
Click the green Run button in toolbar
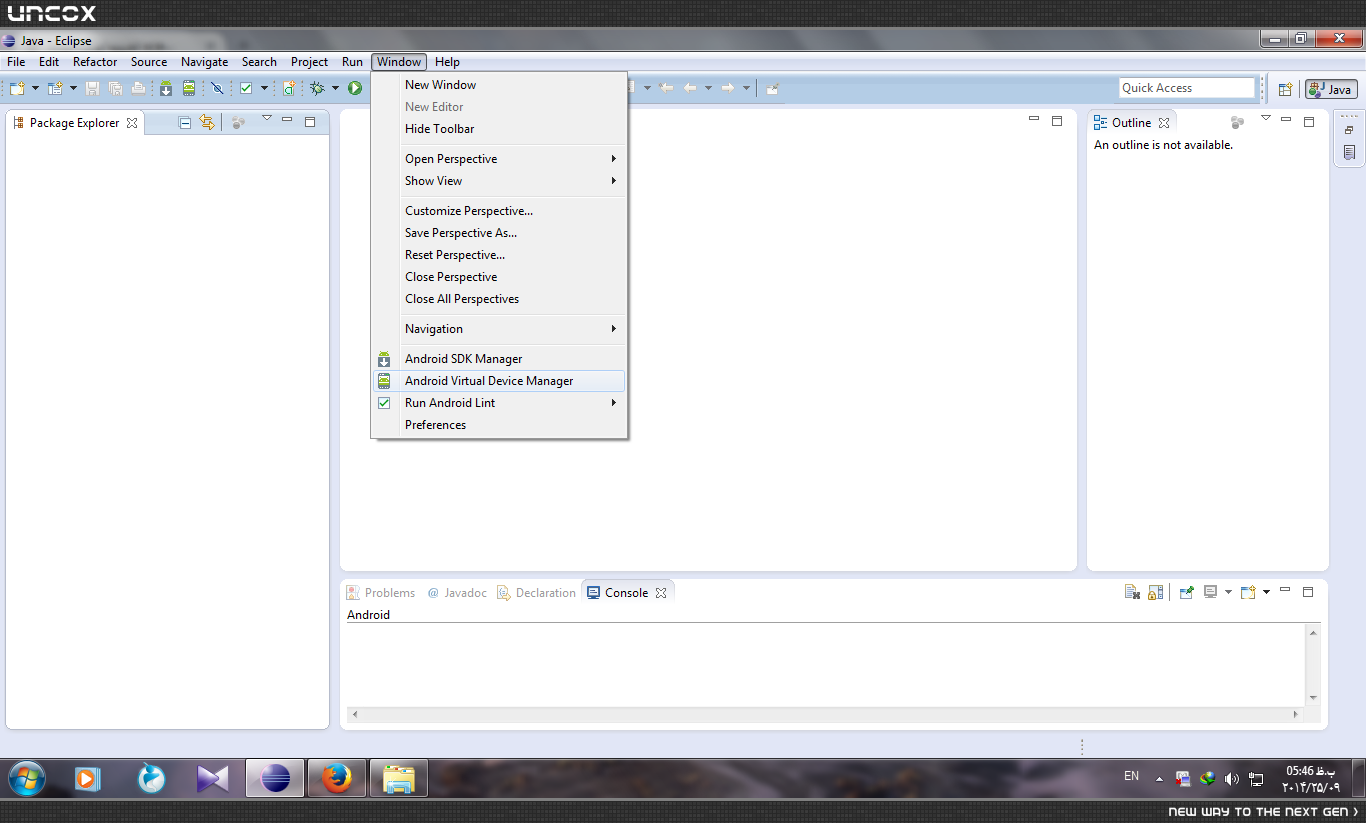[355, 88]
